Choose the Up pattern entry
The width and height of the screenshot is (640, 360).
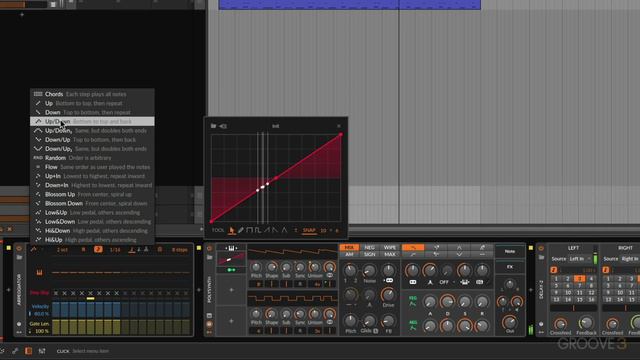point(92,103)
